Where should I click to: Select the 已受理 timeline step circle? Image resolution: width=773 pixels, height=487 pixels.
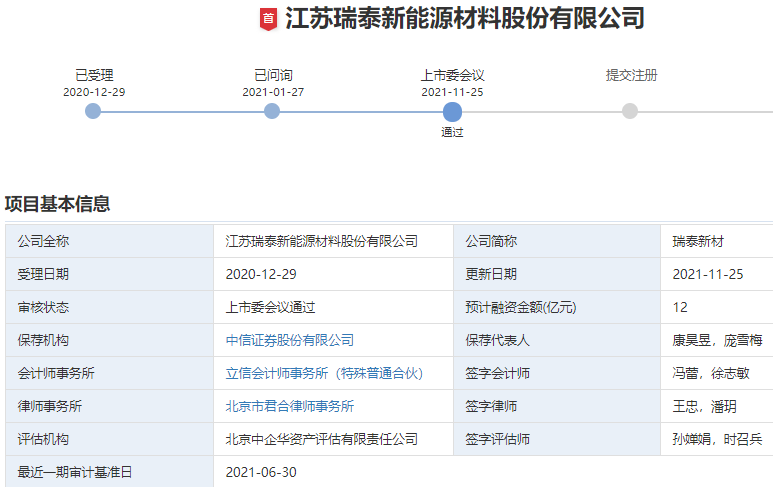click(x=93, y=111)
